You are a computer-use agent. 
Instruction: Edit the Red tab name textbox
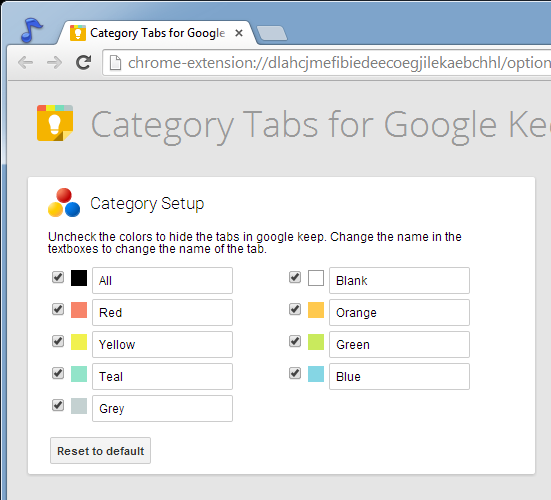tap(162, 312)
